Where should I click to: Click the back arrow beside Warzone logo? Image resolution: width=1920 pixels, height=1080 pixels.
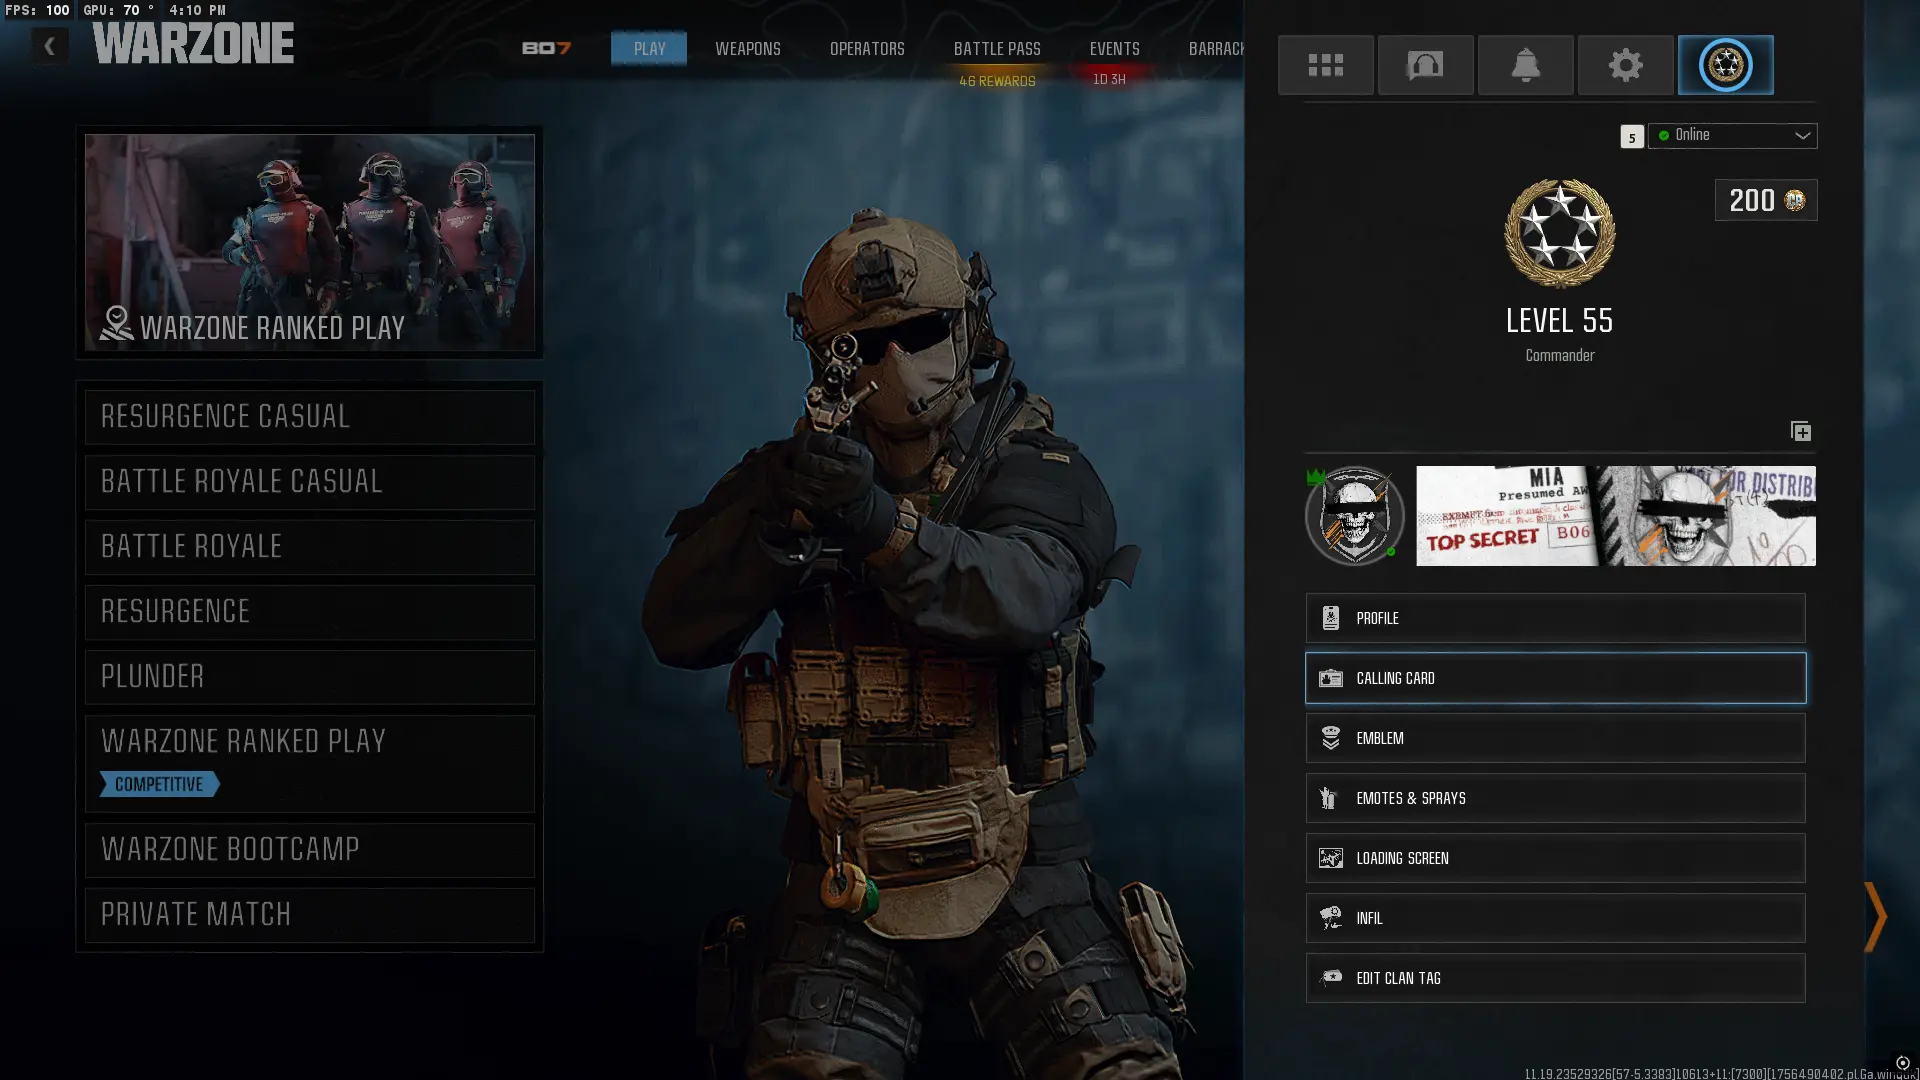[x=49, y=46]
